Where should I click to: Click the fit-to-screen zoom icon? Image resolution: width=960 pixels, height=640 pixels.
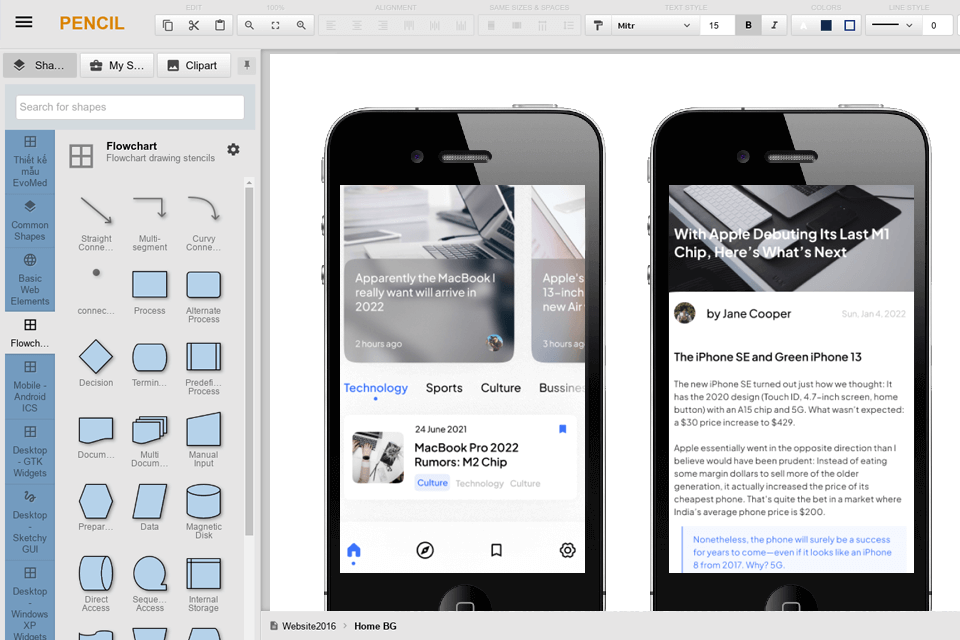[x=276, y=25]
